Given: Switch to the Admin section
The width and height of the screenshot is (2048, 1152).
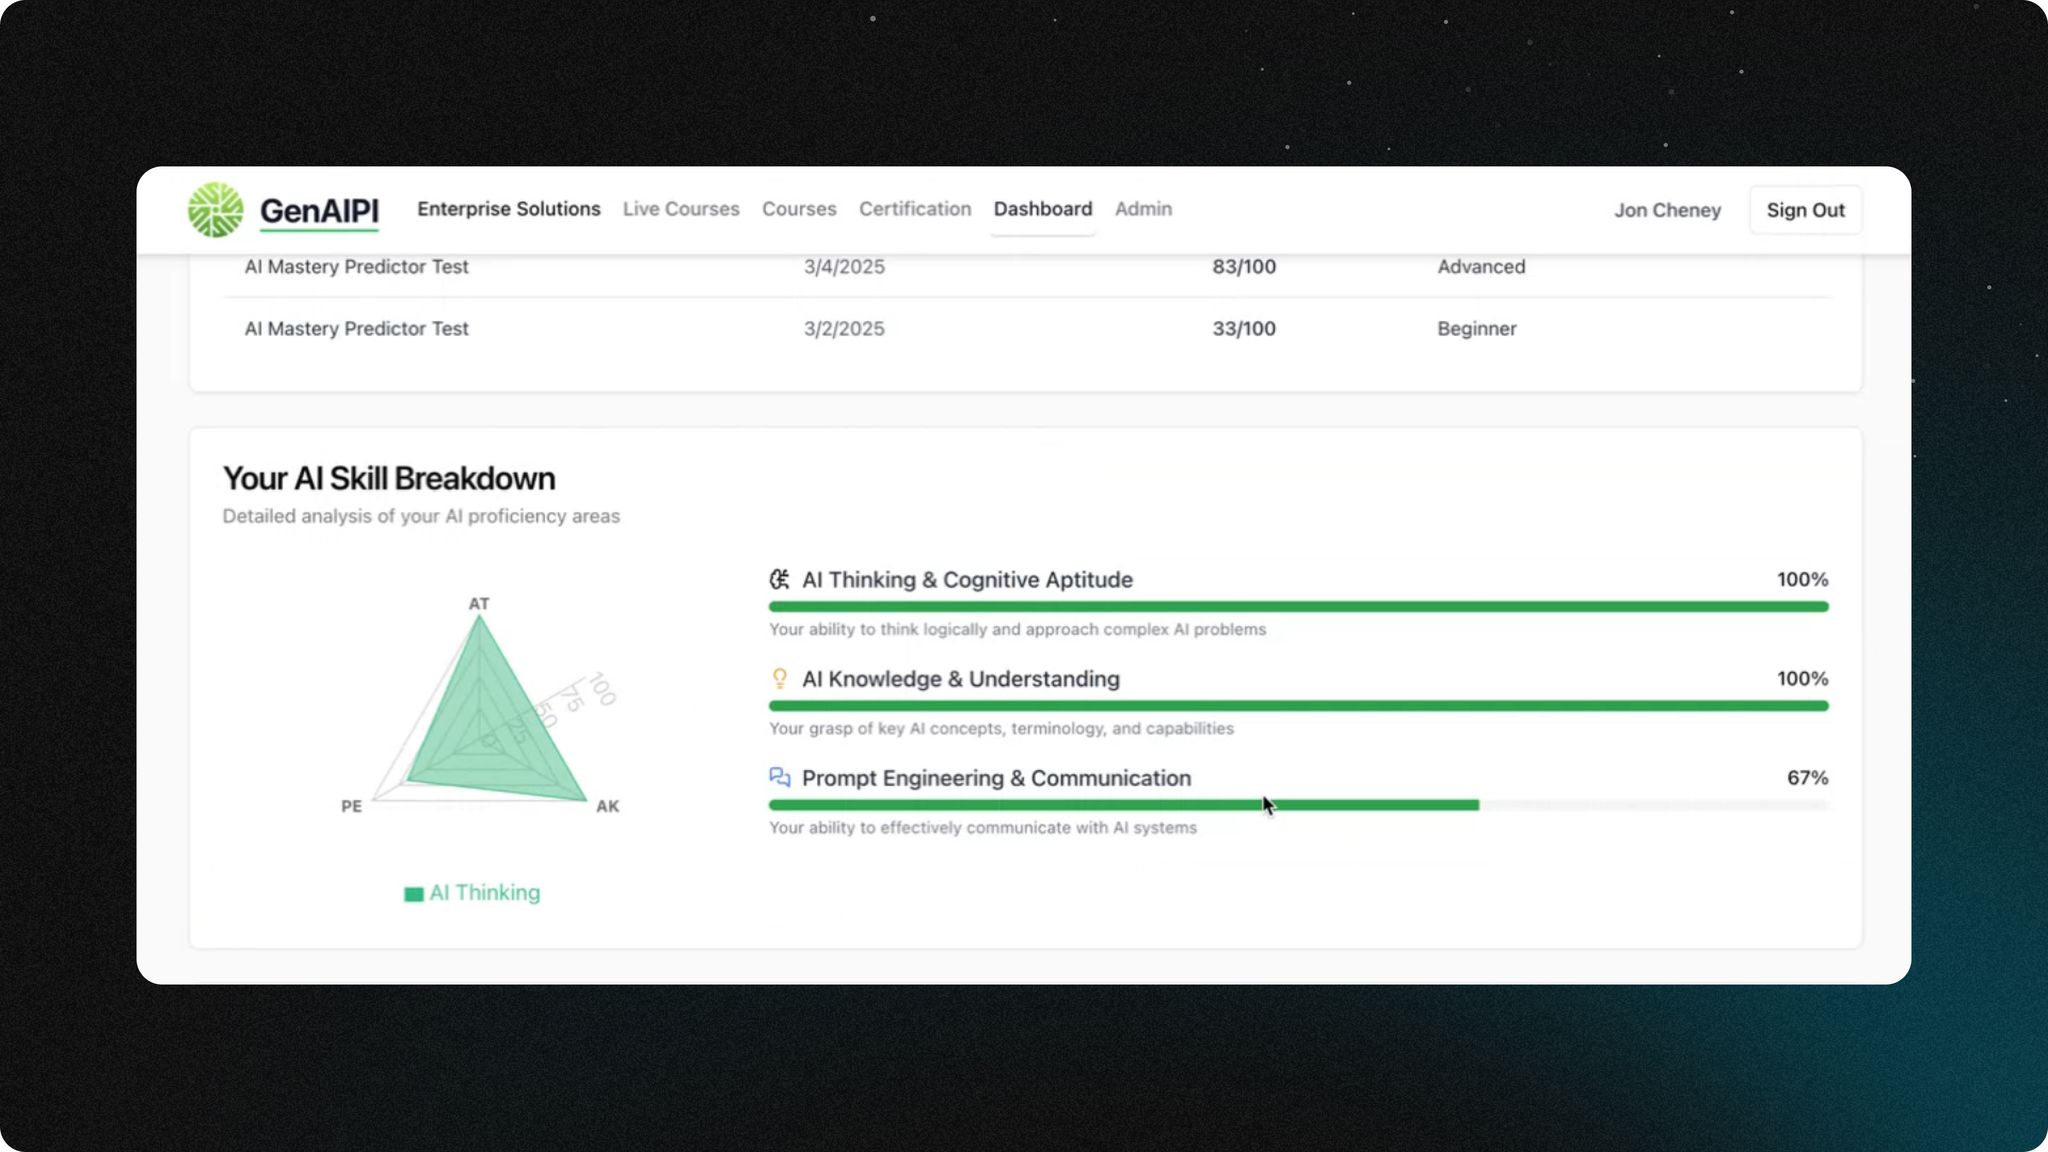Looking at the screenshot, I should pyautogui.click(x=1143, y=209).
